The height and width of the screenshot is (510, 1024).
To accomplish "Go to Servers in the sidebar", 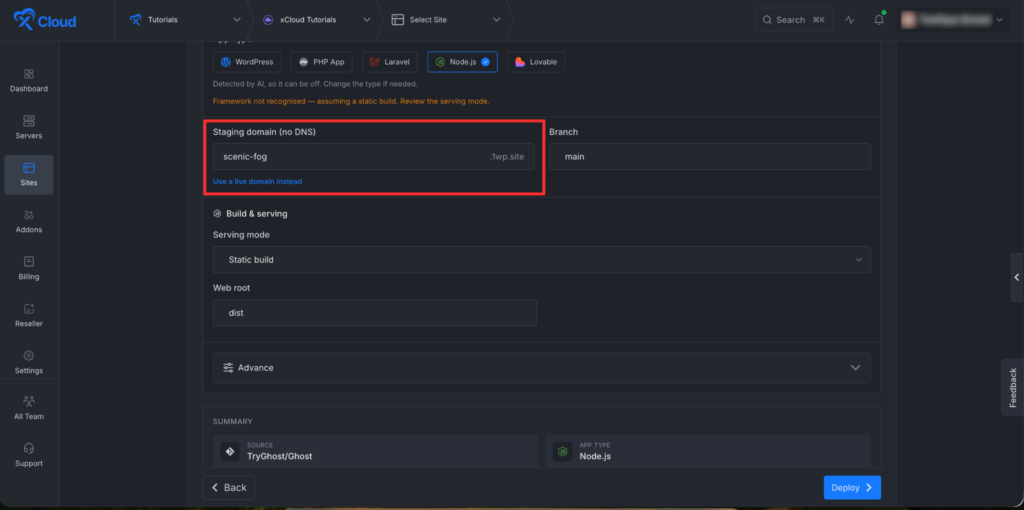I will pyautogui.click(x=29, y=128).
